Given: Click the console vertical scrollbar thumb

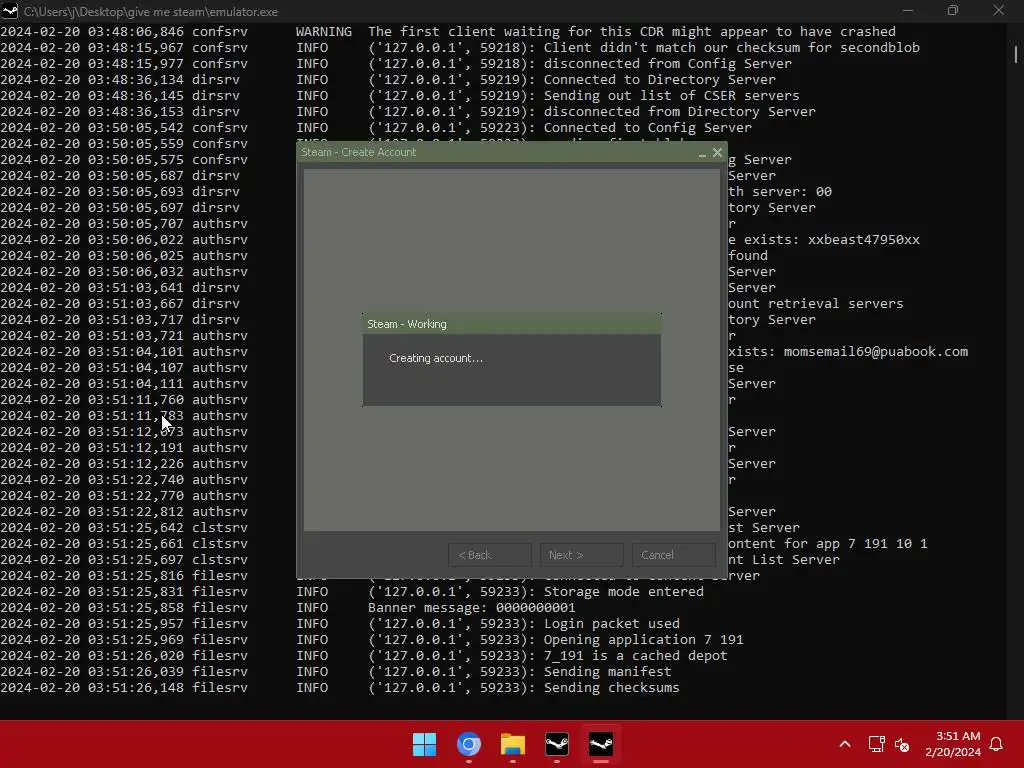Looking at the screenshot, I should [x=1016, y=54].
